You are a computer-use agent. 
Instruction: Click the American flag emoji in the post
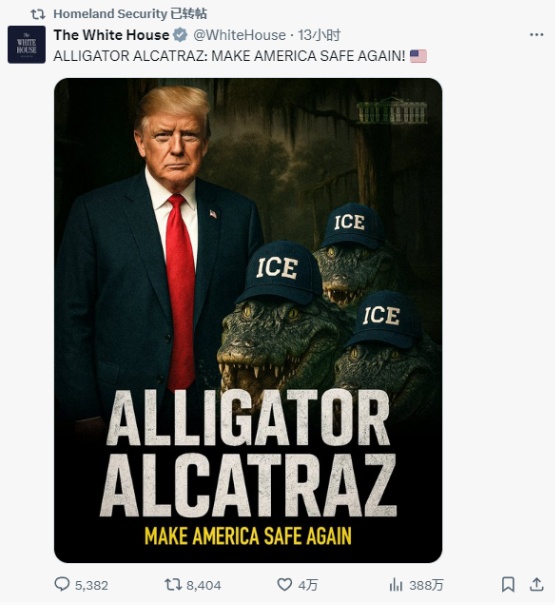coord(418,56)
